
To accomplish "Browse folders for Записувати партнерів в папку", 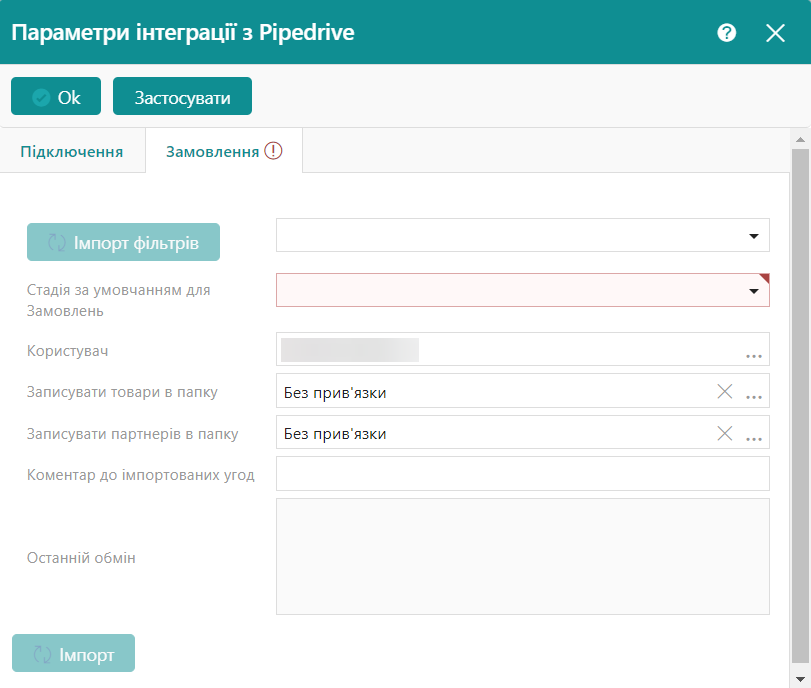I will point(754,438).
